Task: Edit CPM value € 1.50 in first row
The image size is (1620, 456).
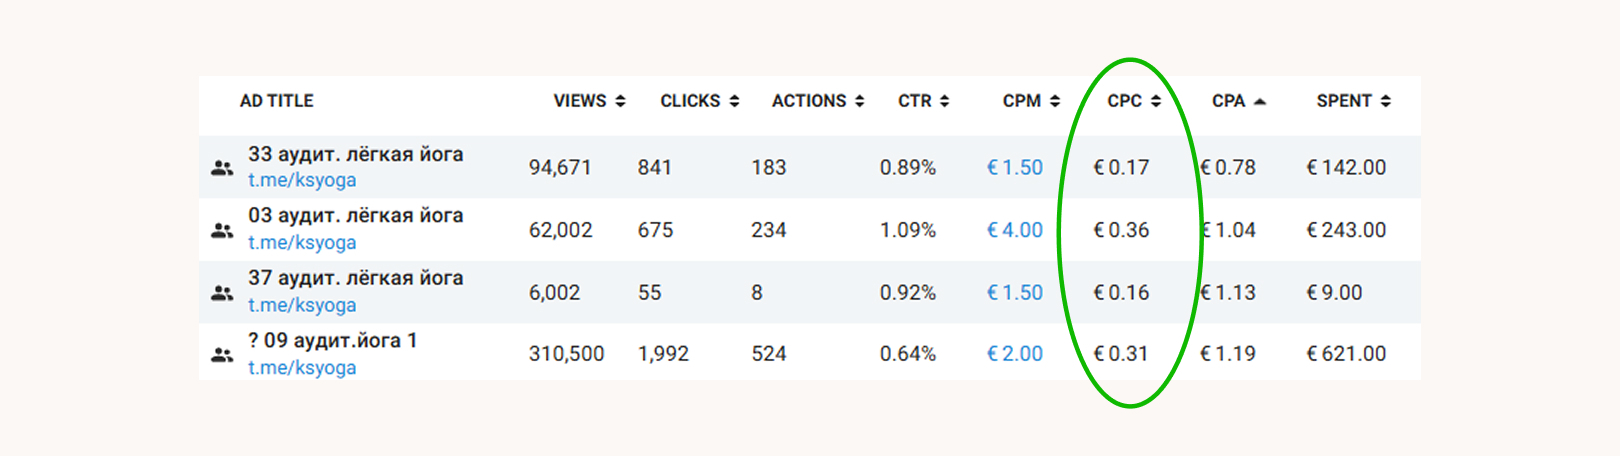Action: tap(1015, 168)
